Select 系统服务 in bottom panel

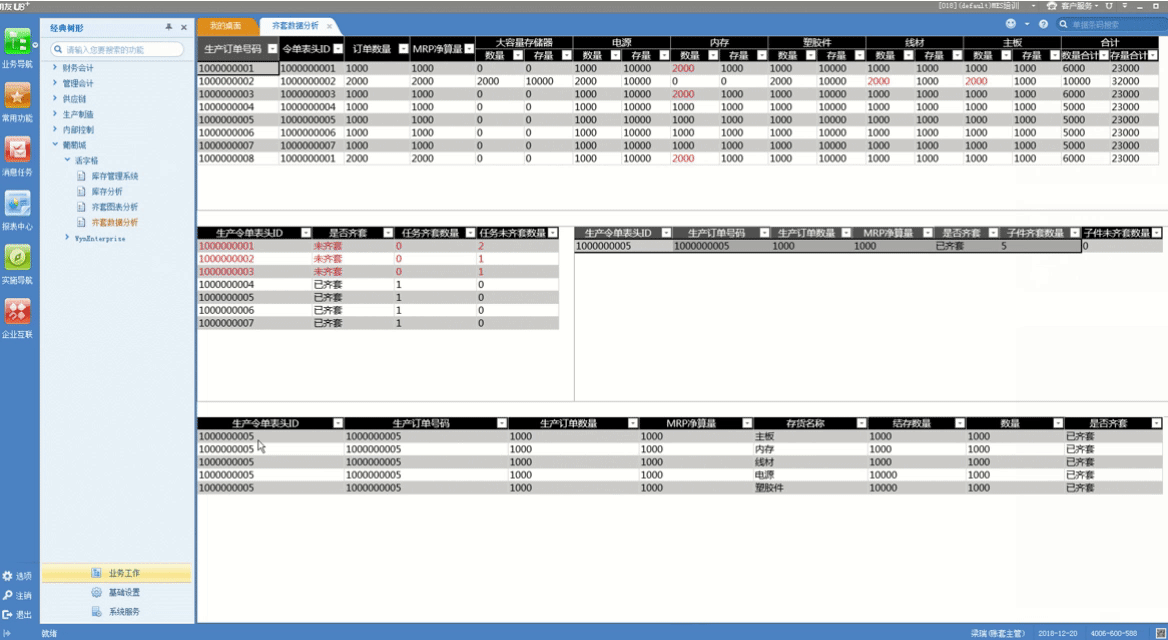point(116,612)
